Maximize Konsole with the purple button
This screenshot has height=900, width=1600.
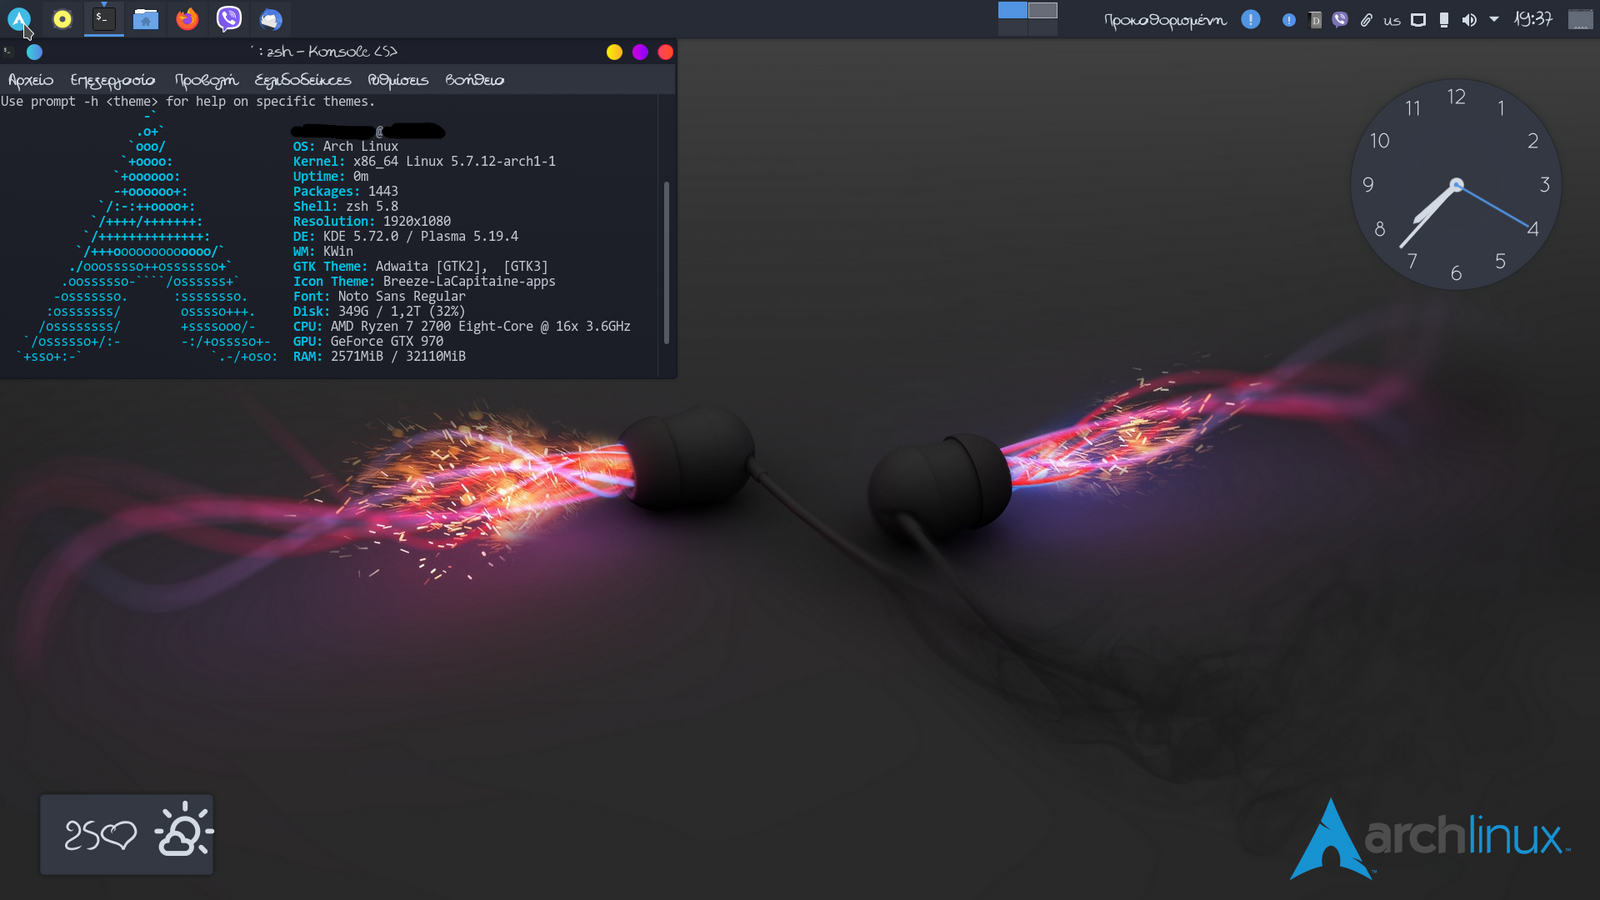(x=640, y=52)
